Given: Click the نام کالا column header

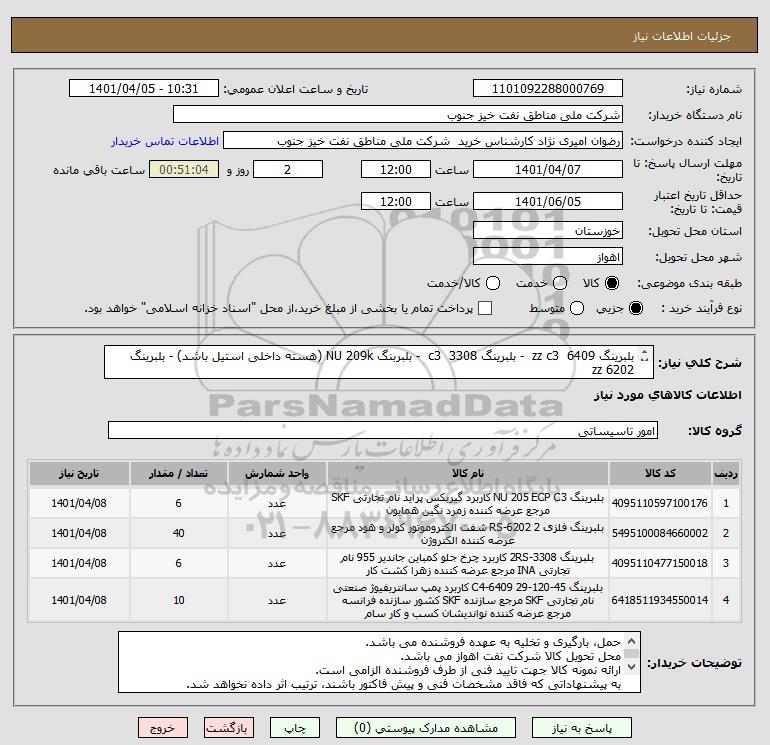Looking at the screenshot, I should 468,473.
